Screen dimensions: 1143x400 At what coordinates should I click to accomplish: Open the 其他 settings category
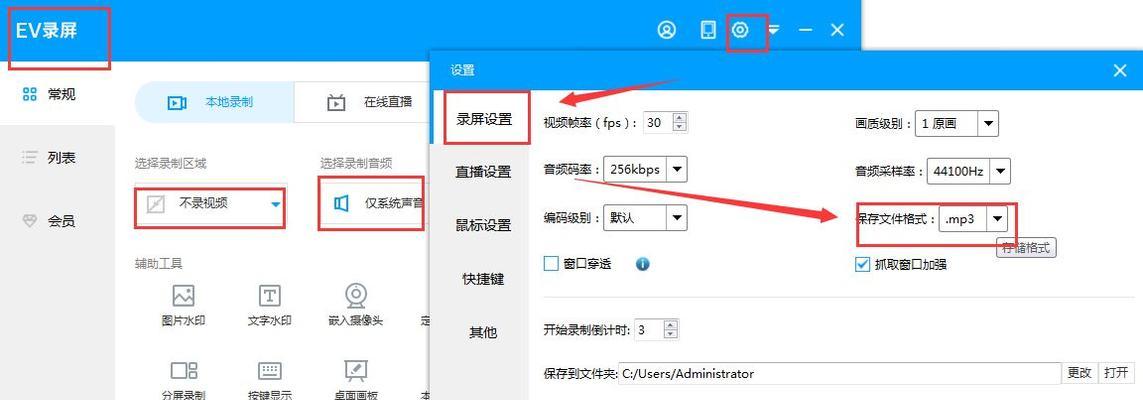click(x=484, y=332)
